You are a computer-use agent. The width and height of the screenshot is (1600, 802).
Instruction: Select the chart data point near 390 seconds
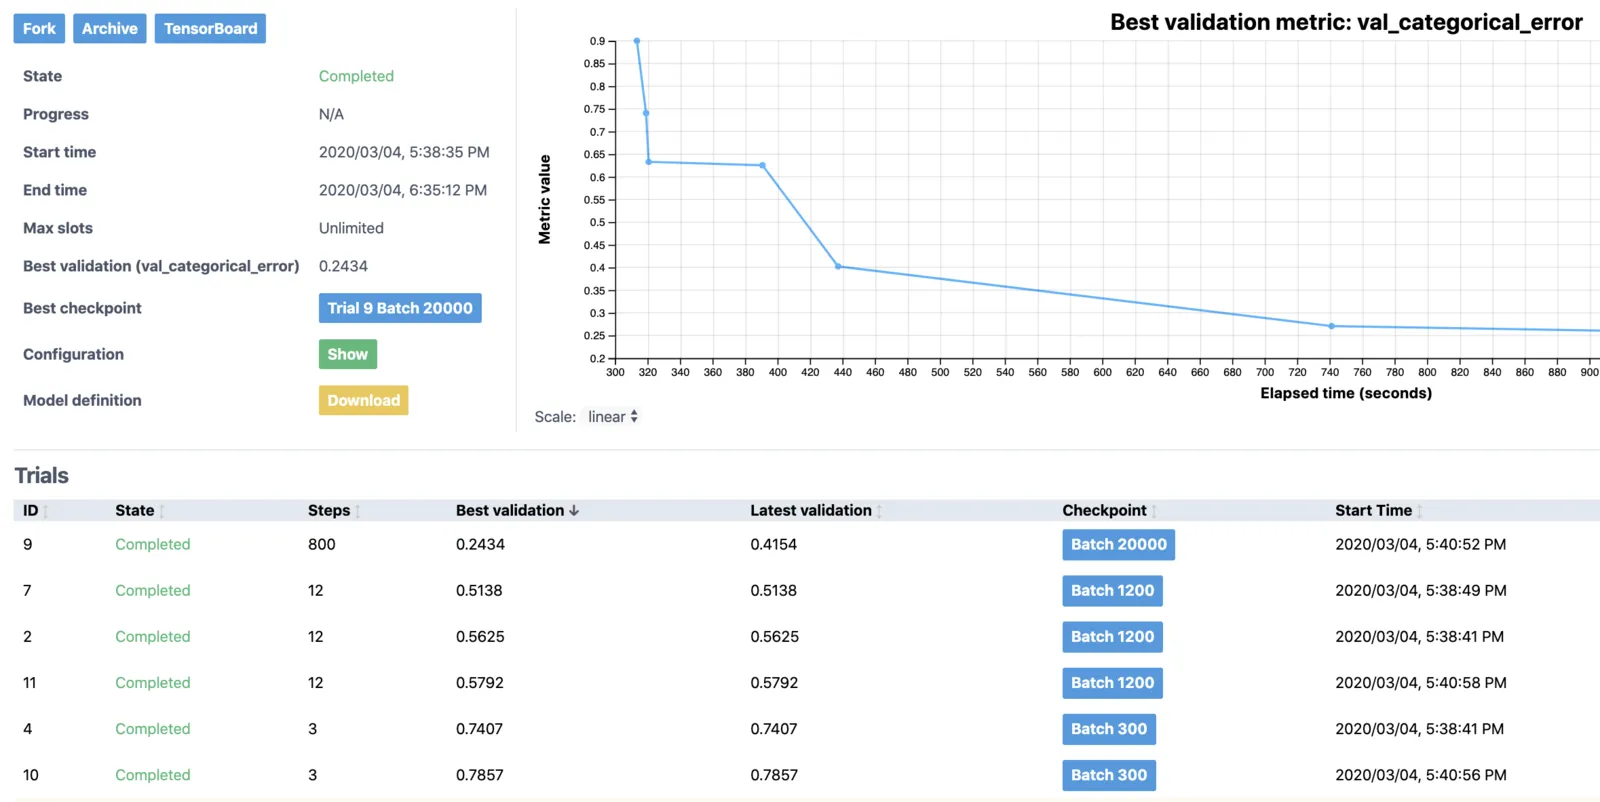pos(763,165)
